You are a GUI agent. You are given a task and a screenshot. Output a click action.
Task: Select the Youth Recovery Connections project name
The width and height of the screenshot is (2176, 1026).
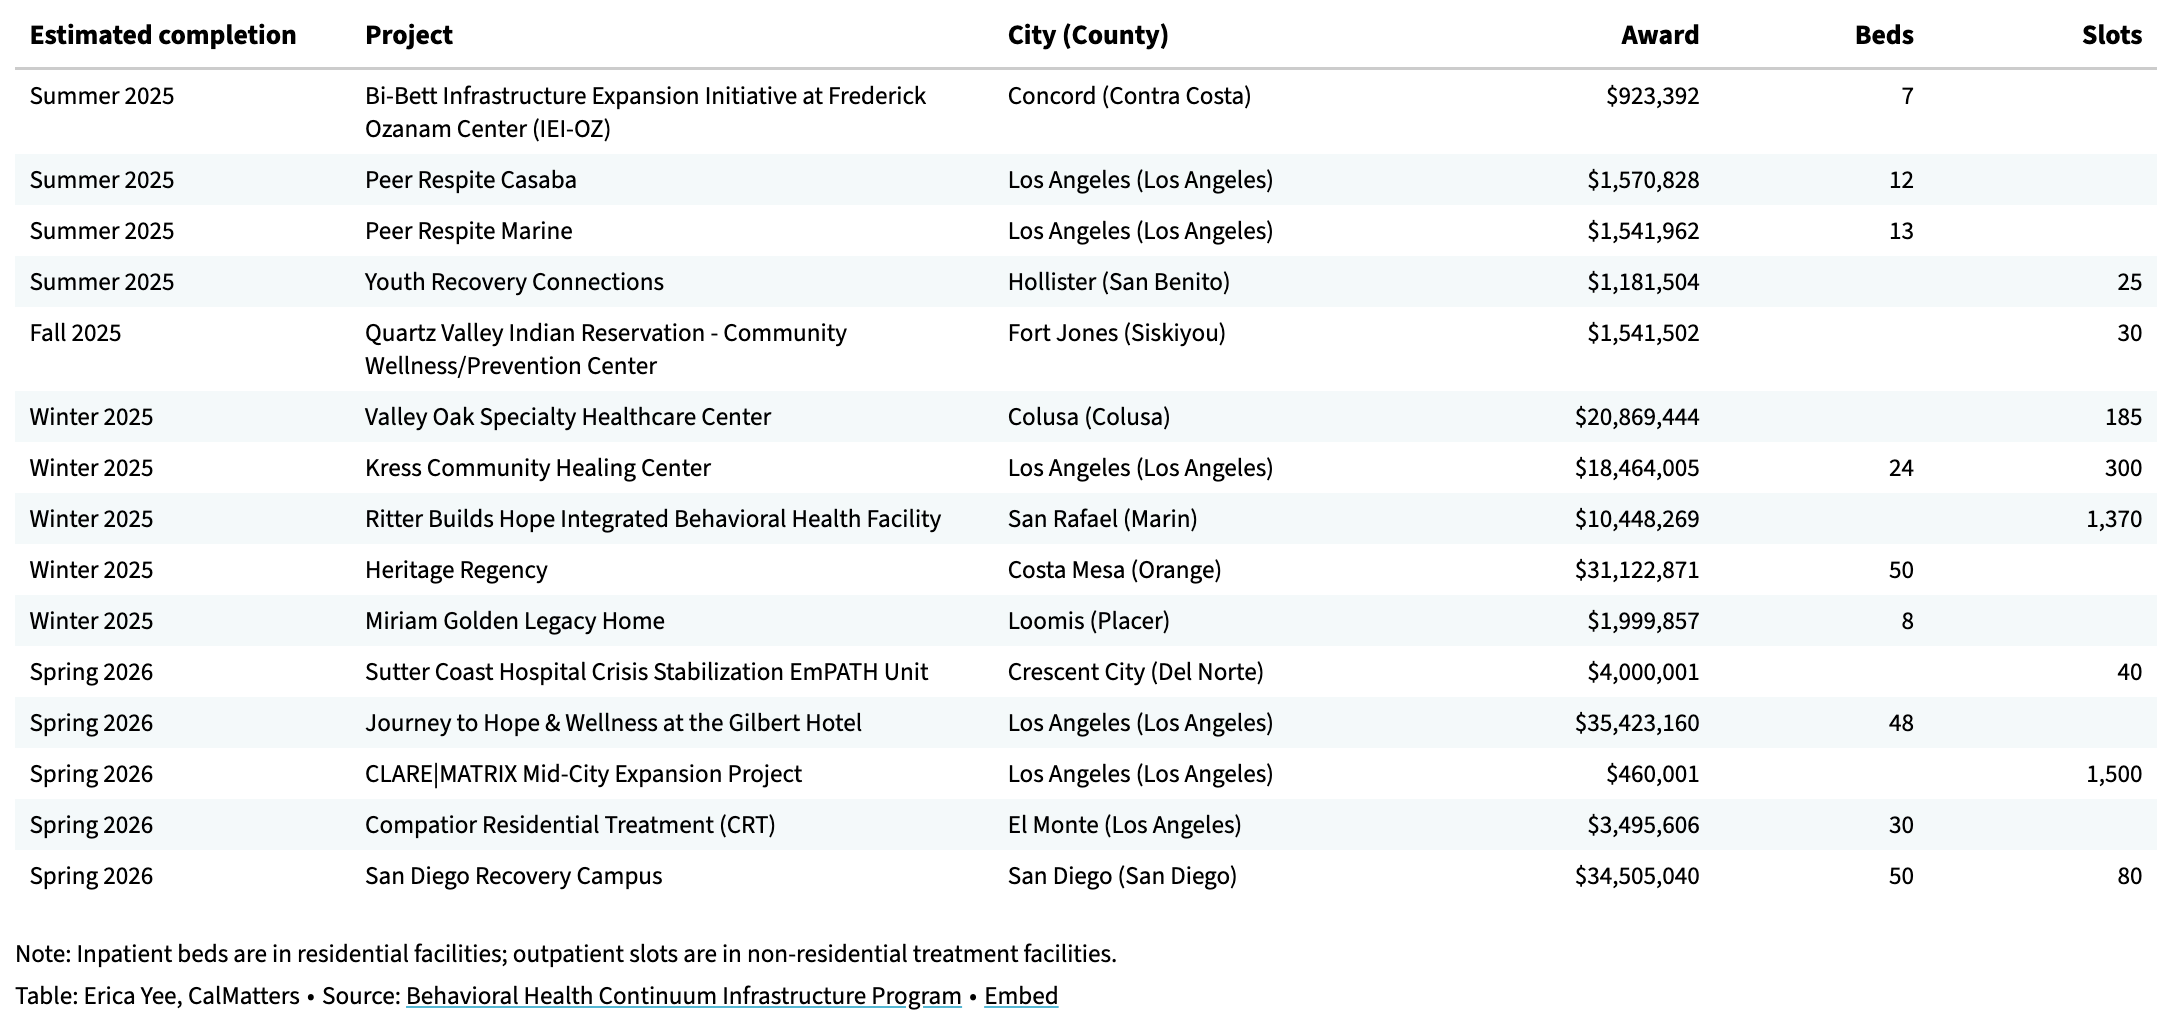[x=514, y=282]
